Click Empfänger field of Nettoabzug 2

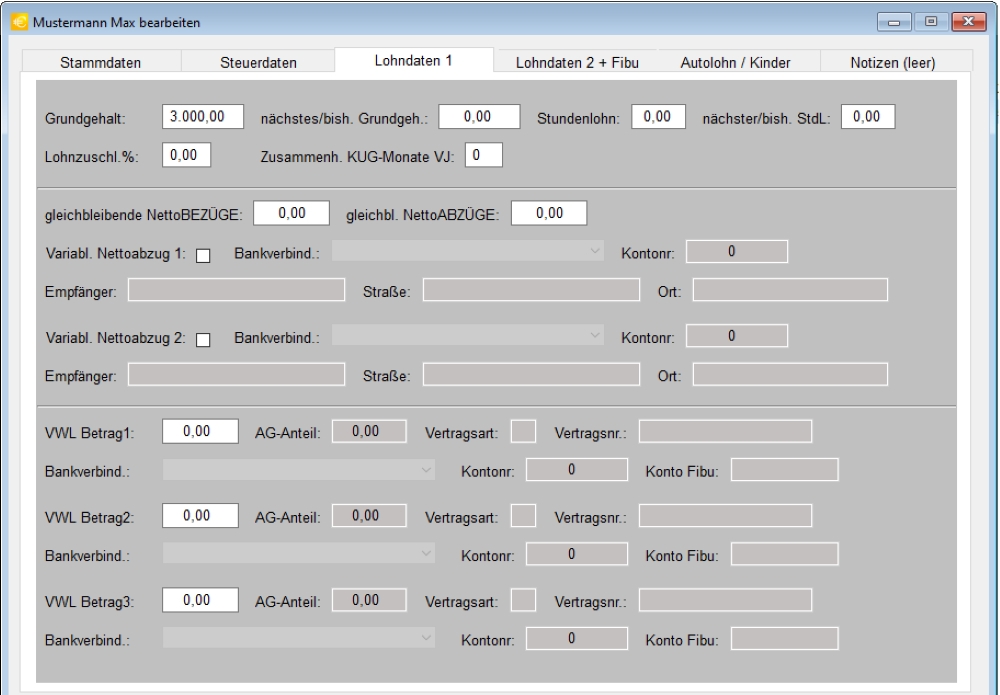(237, 374)
